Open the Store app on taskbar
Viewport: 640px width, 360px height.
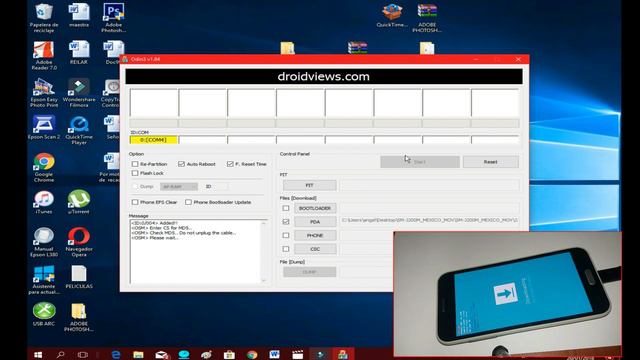[x=229, y=355]
